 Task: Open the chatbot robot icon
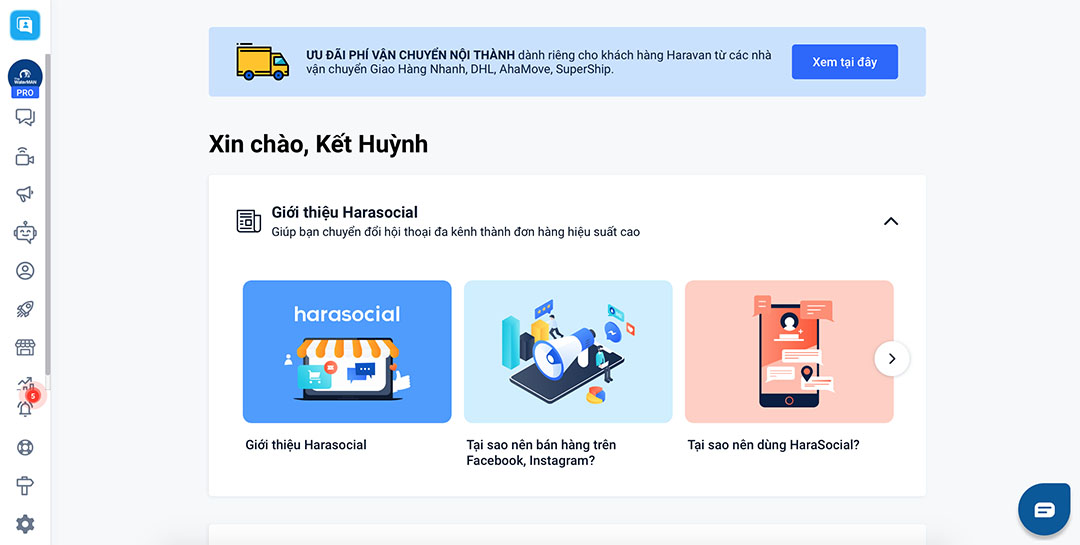pyautogui.click(x=25, y=232)
